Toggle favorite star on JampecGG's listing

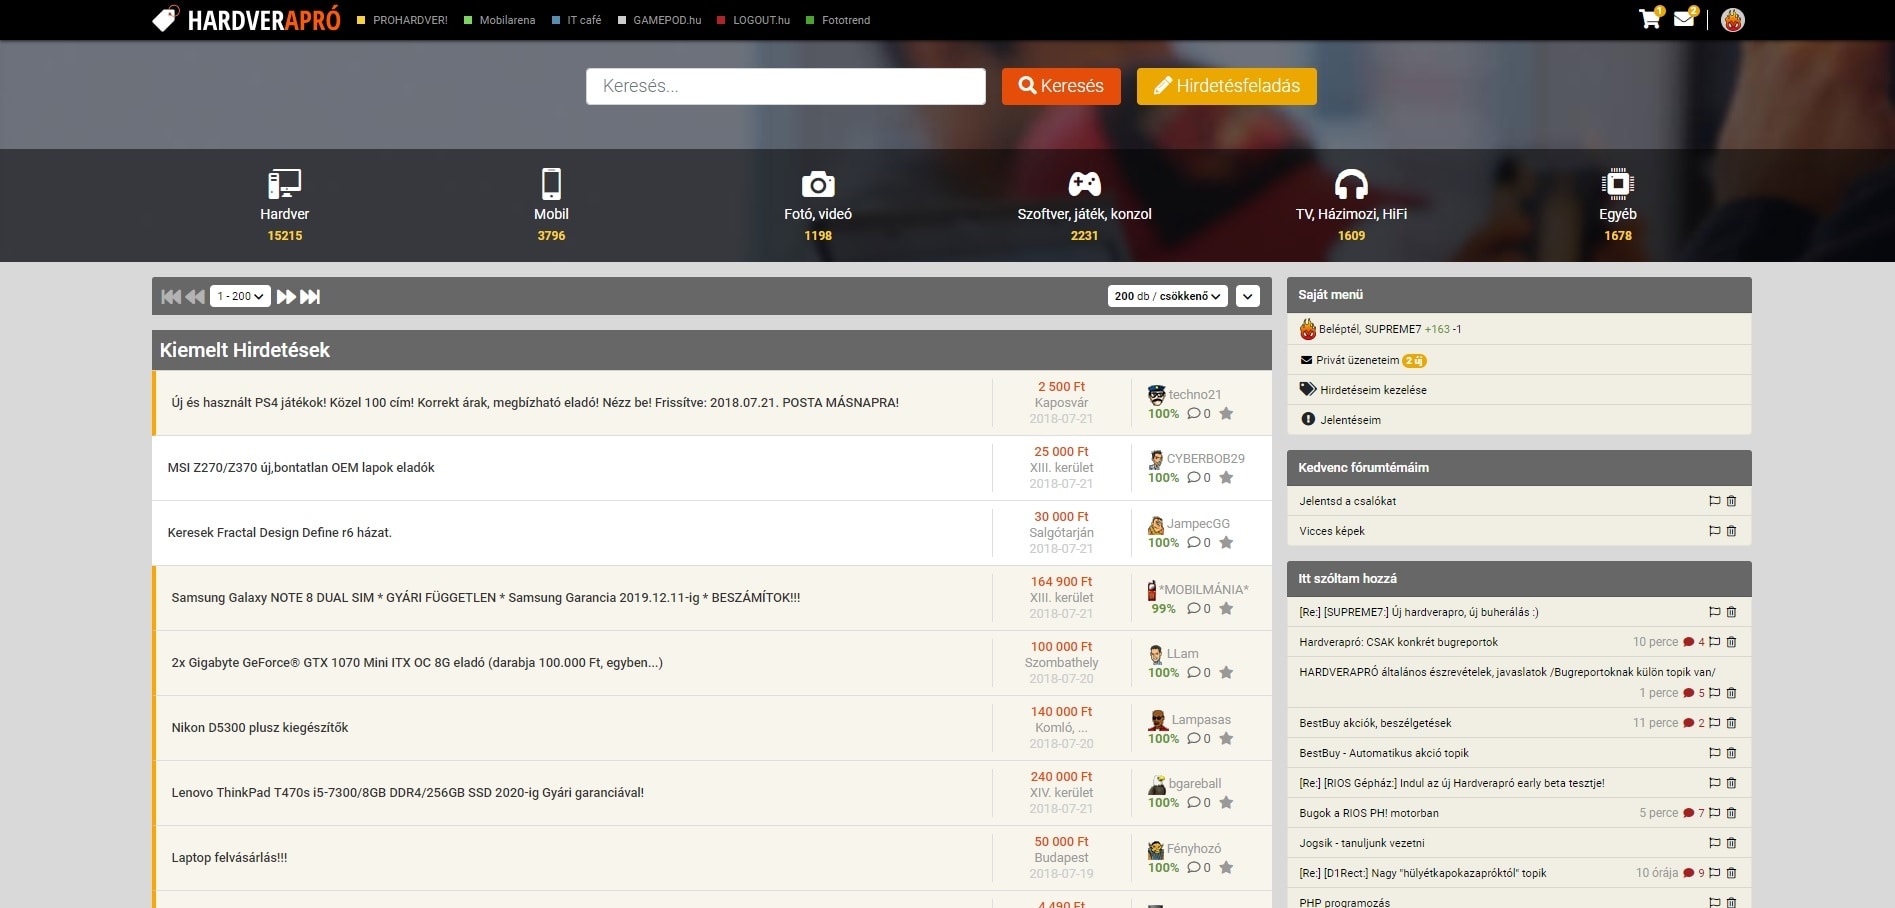(1226, 542)
